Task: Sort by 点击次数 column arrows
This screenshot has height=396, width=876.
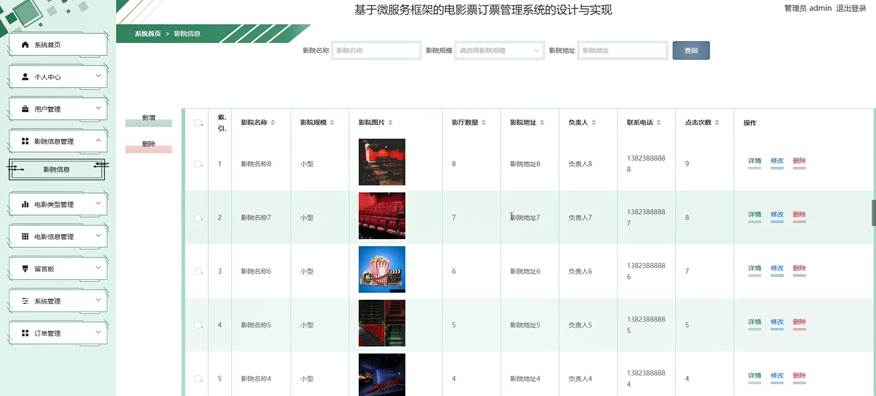Action: (x=717, y=122)
